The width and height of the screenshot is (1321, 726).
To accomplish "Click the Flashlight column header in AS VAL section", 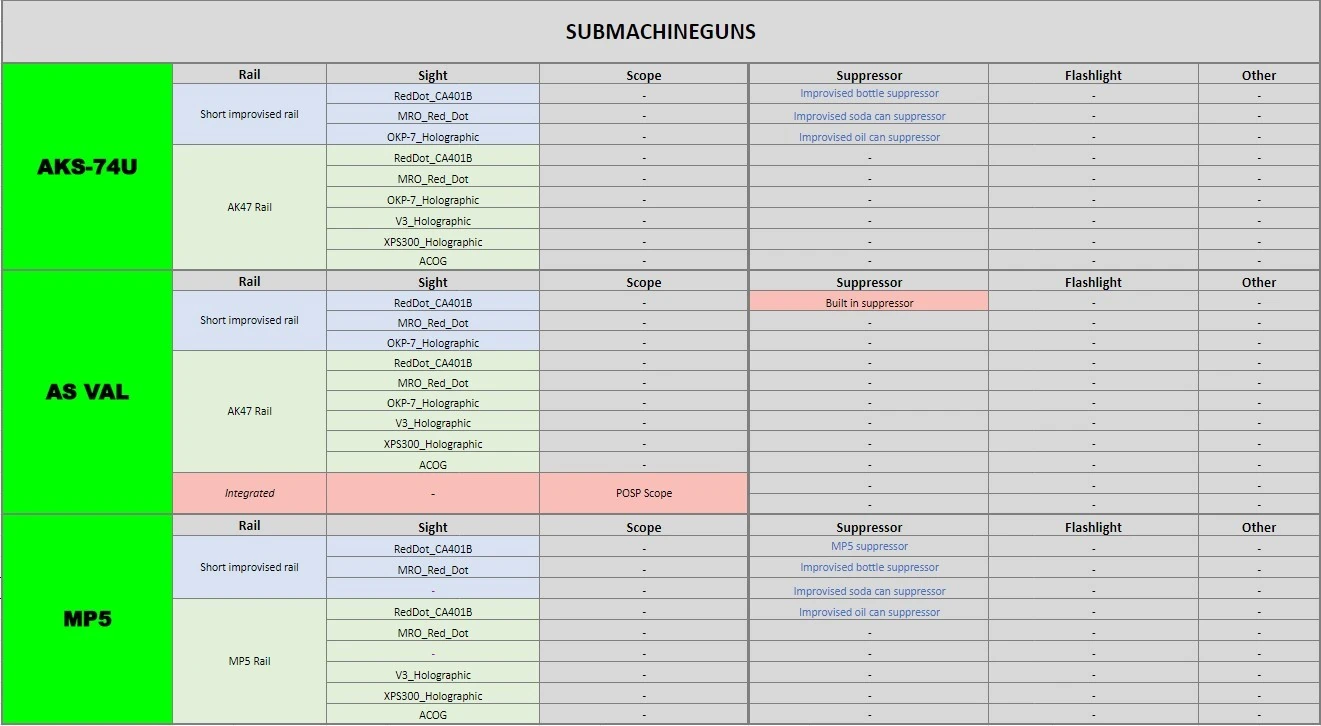I will tap(1093, 282).
